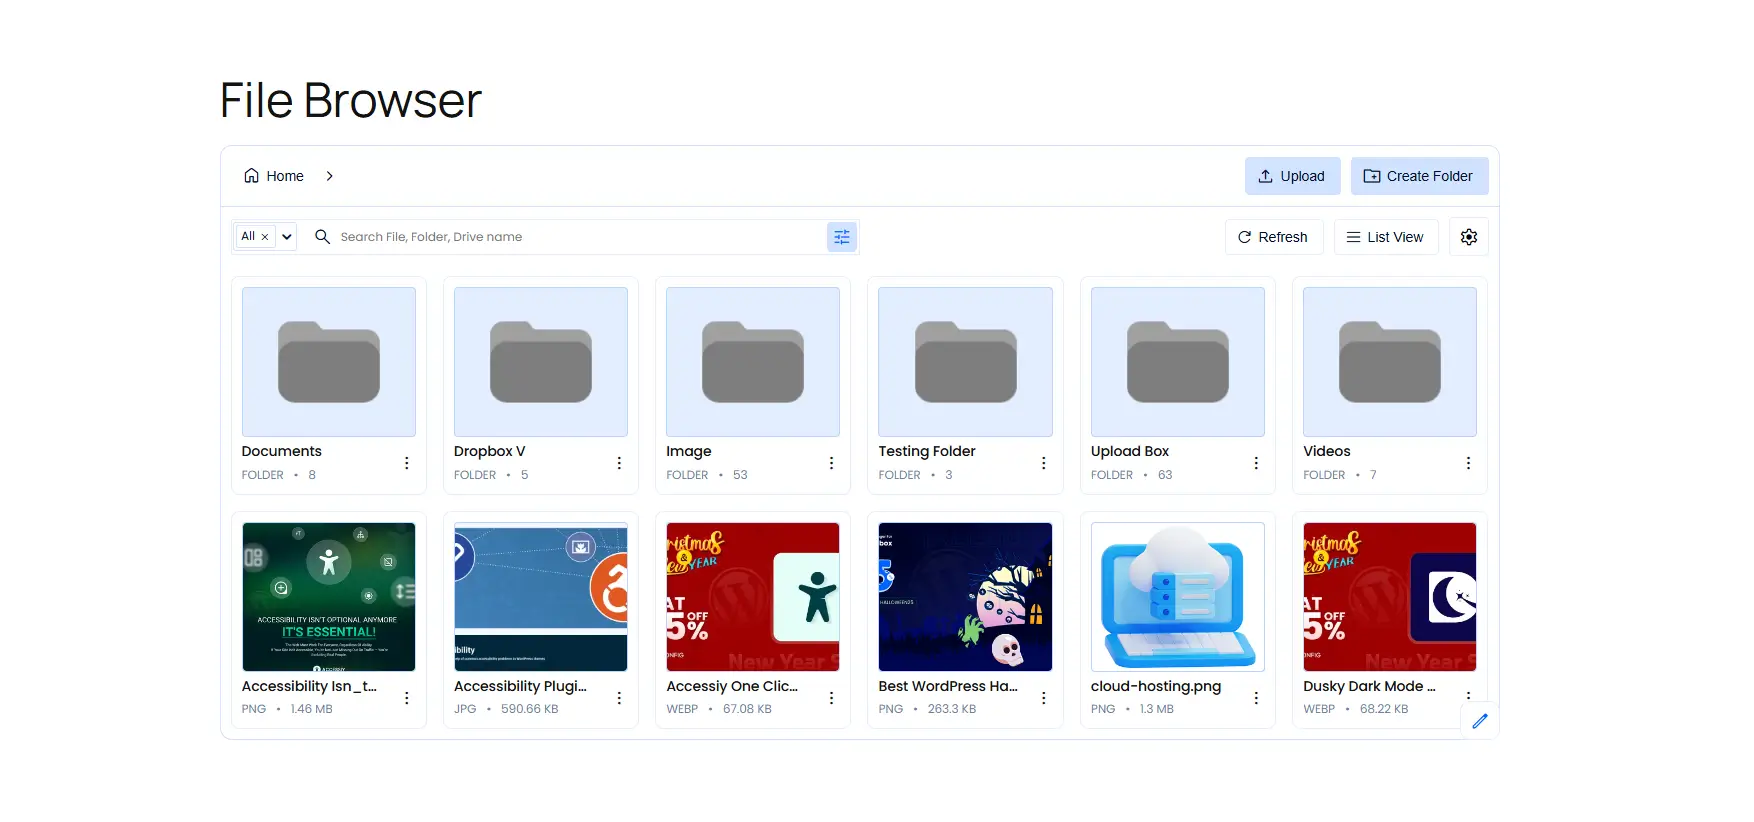
Task: Click the File Browser heading
Action: tap(351, 100)
